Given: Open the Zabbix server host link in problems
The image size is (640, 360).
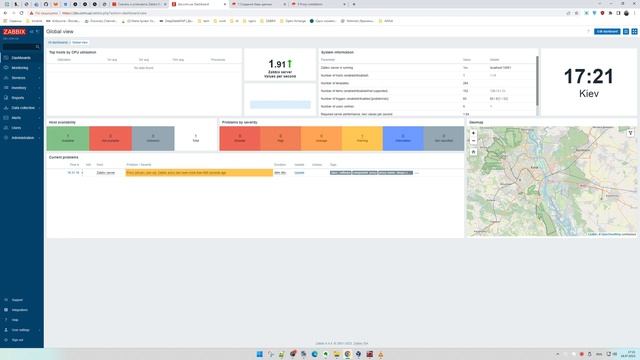Looking at the screenshot, I should click(105, 173).
